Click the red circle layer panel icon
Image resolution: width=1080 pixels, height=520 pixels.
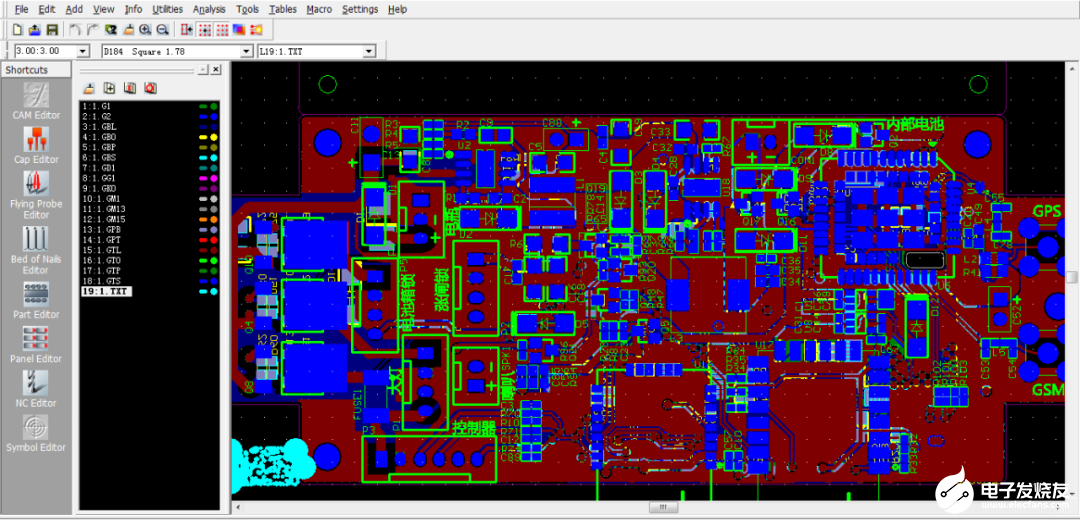pos(150,88)
